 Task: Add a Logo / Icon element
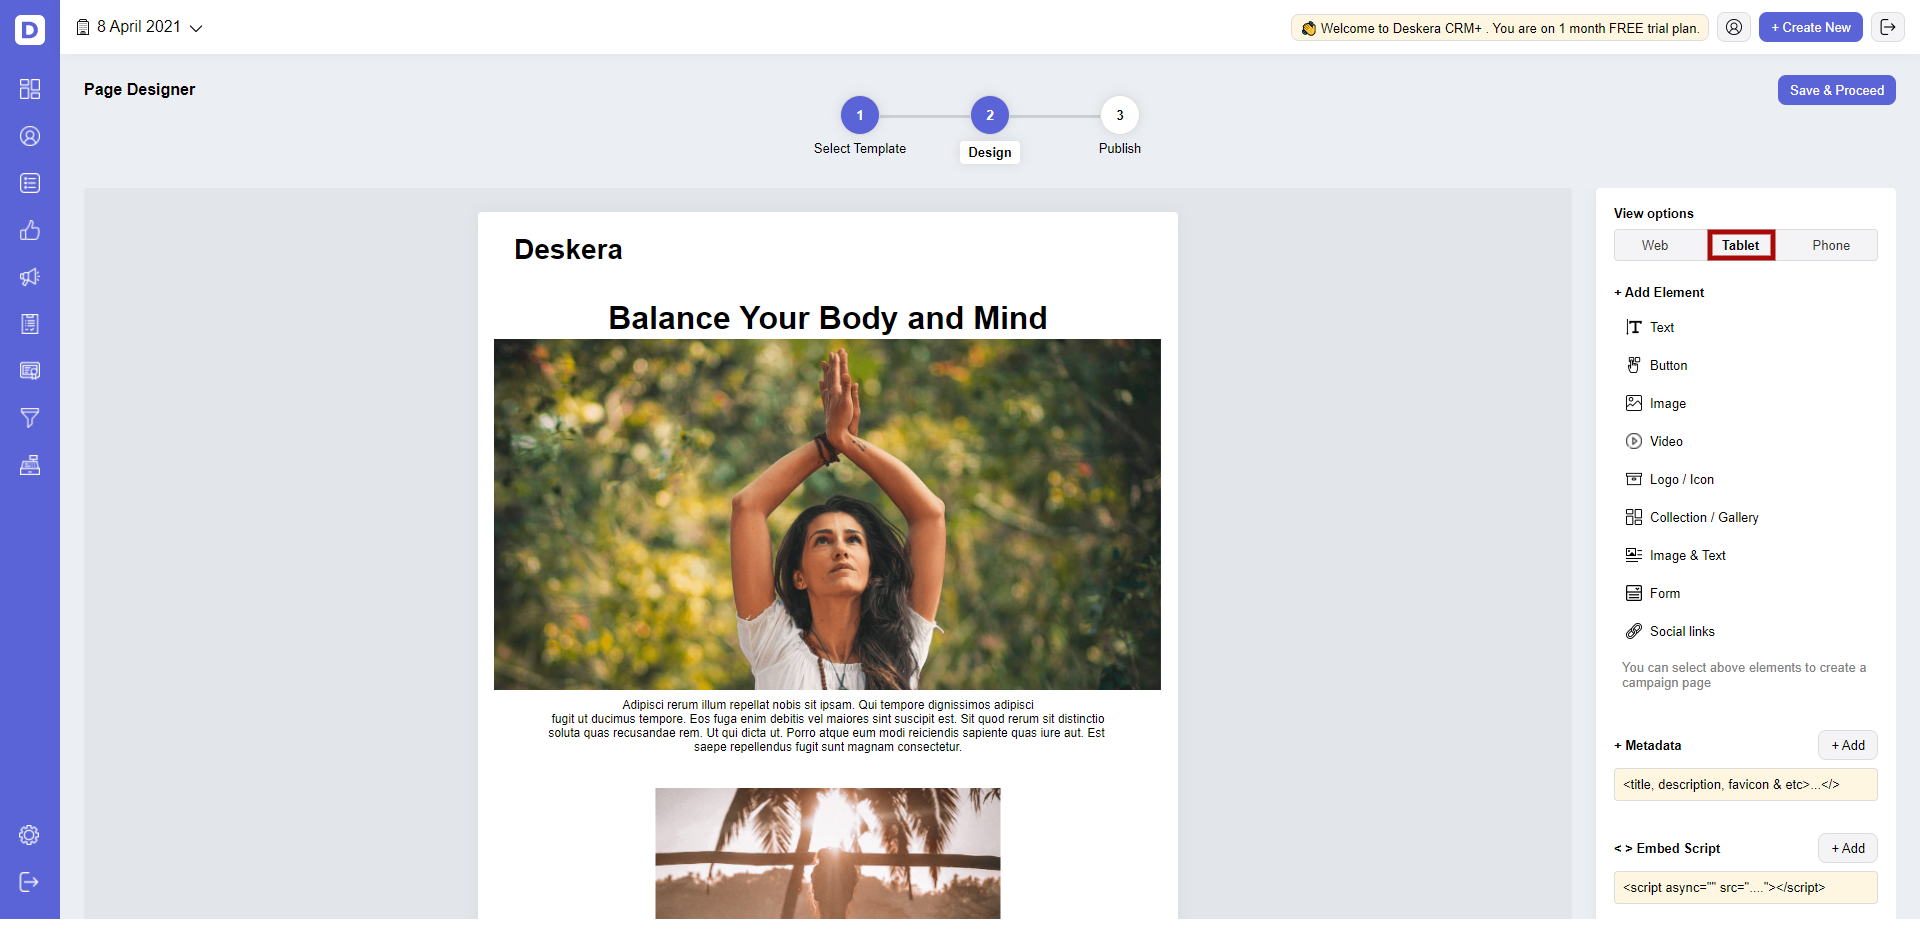1670,479
